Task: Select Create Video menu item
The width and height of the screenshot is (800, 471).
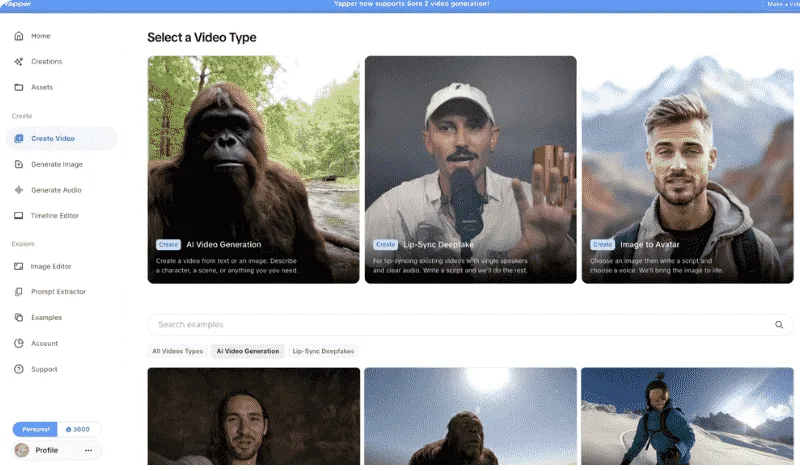Action: 61,138
